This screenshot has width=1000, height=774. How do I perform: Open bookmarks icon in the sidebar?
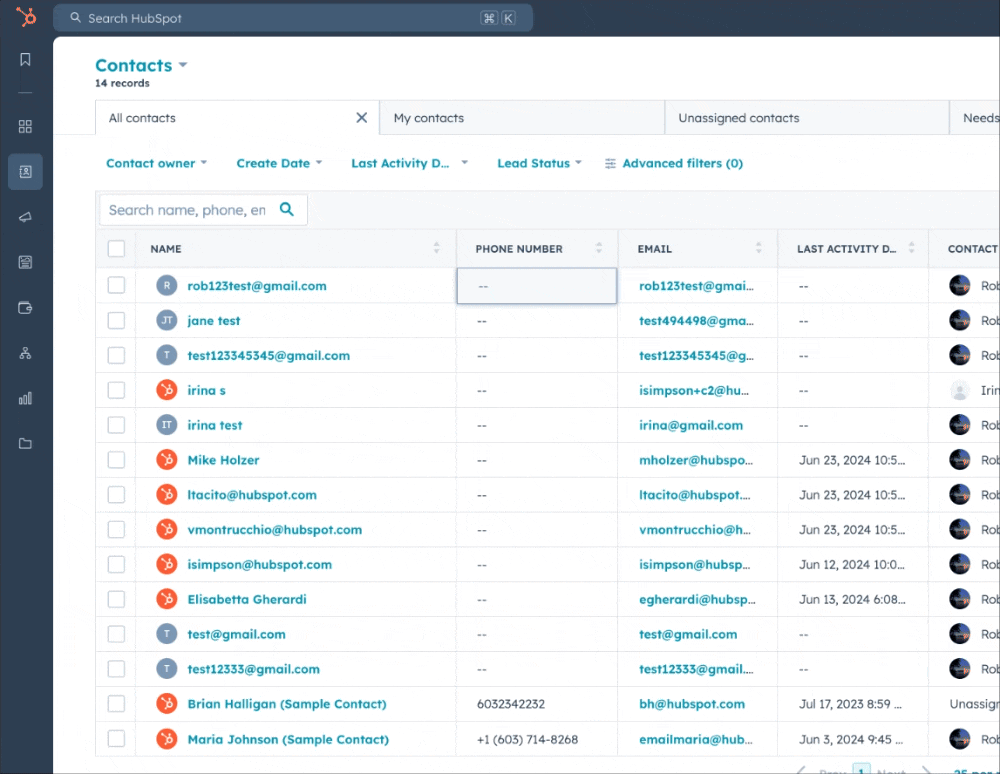click(26, 59)
